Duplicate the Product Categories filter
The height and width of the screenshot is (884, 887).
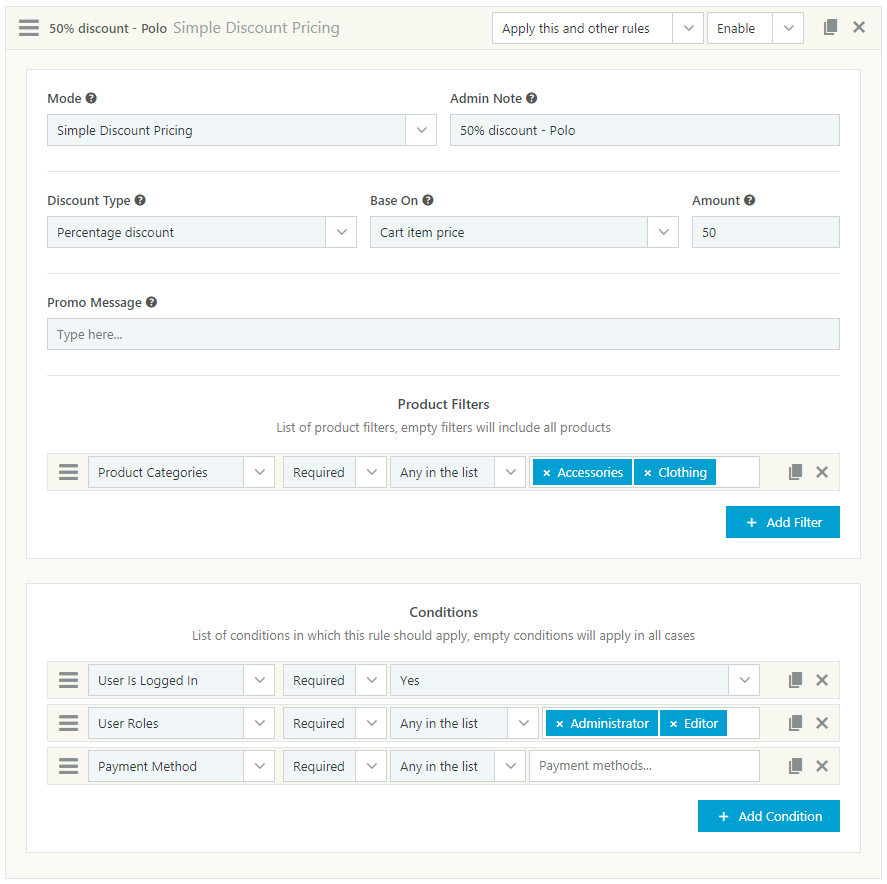click(x=796, y=472)
